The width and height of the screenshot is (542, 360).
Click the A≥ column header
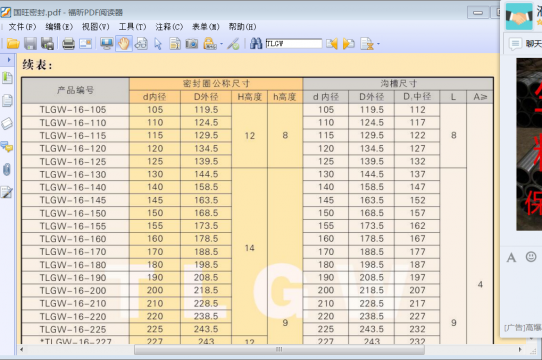[x=480, y=97]
